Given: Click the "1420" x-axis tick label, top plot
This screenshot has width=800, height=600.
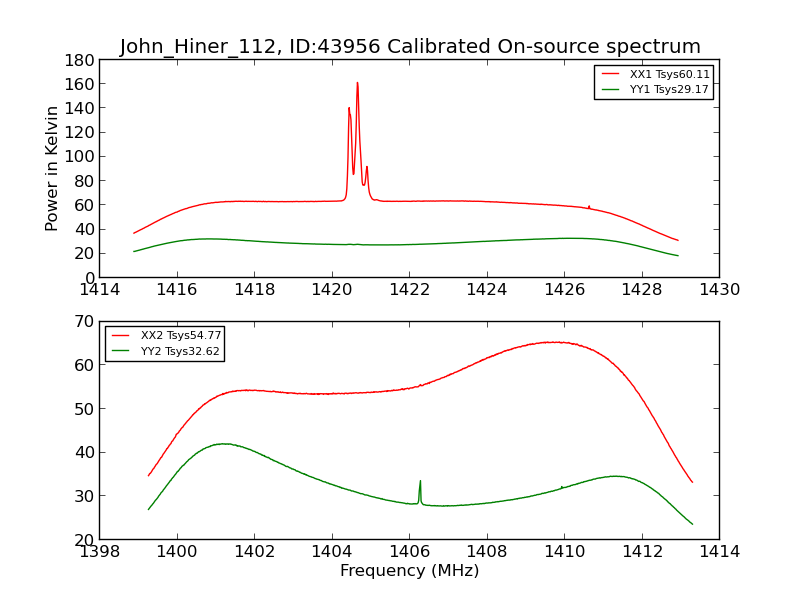Looking at the screenshot, I should pyautogui.click(x=332, y=290).
